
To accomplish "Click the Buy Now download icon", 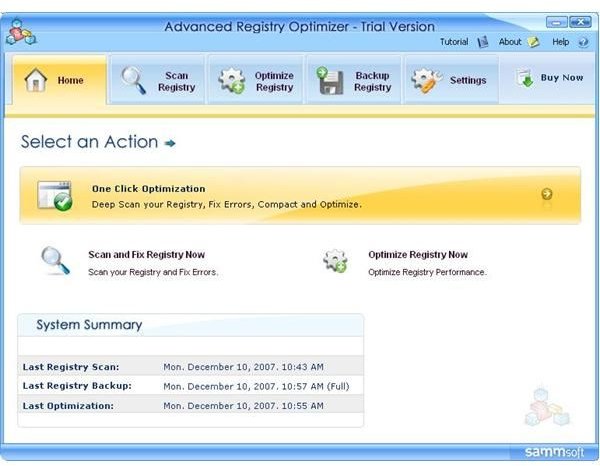I will [525, 78].
